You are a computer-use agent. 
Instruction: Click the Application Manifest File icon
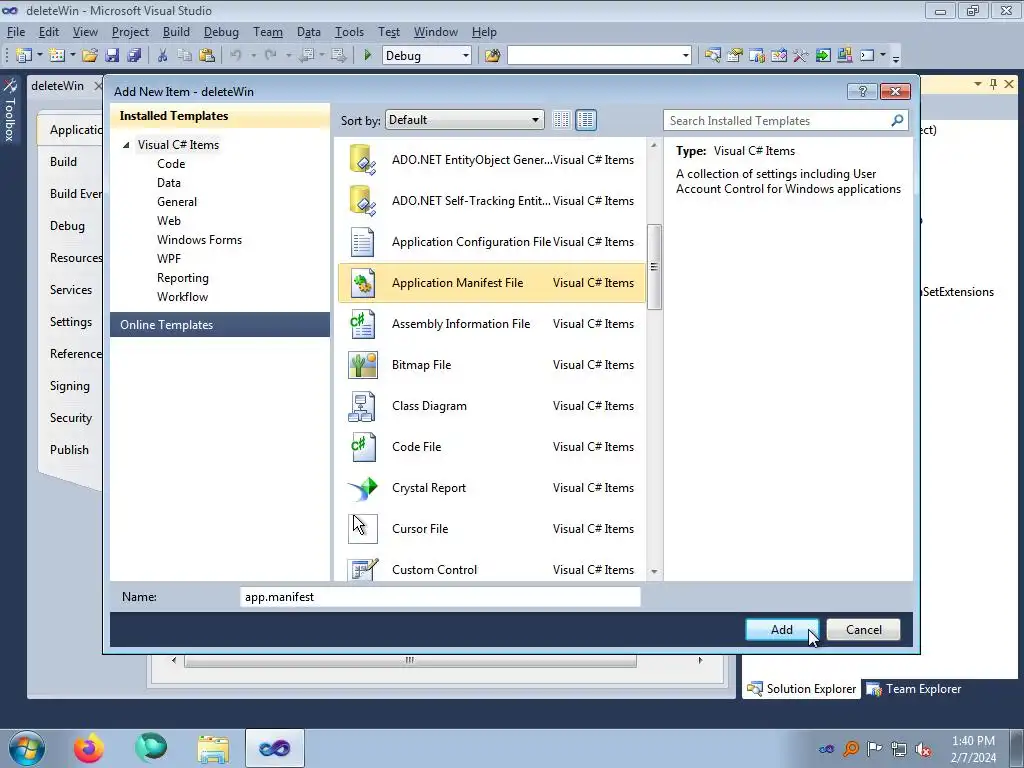click(362, 283)
